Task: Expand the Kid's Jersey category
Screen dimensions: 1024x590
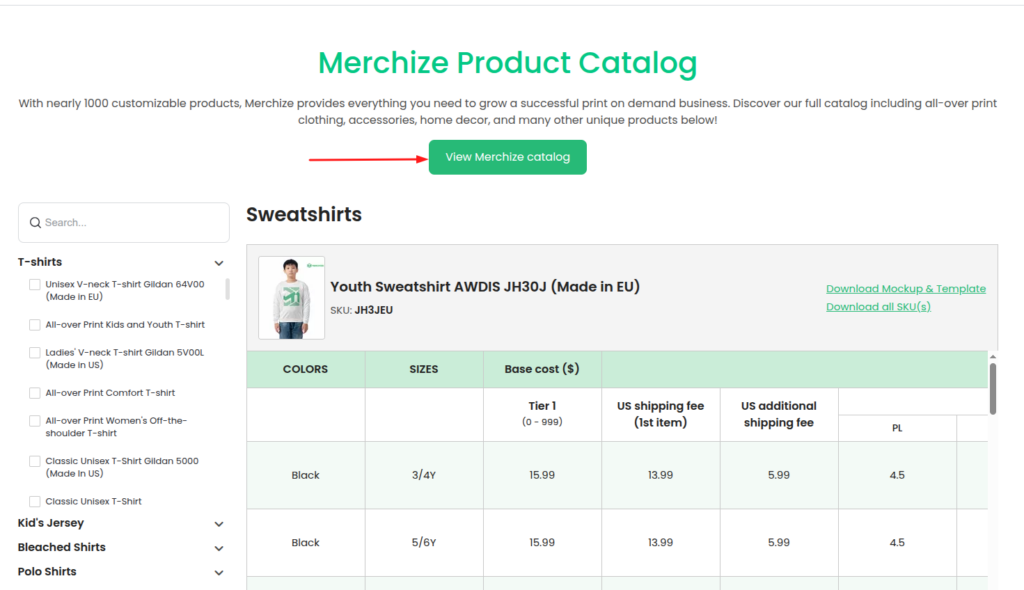Action: click(x=219, y=524)
